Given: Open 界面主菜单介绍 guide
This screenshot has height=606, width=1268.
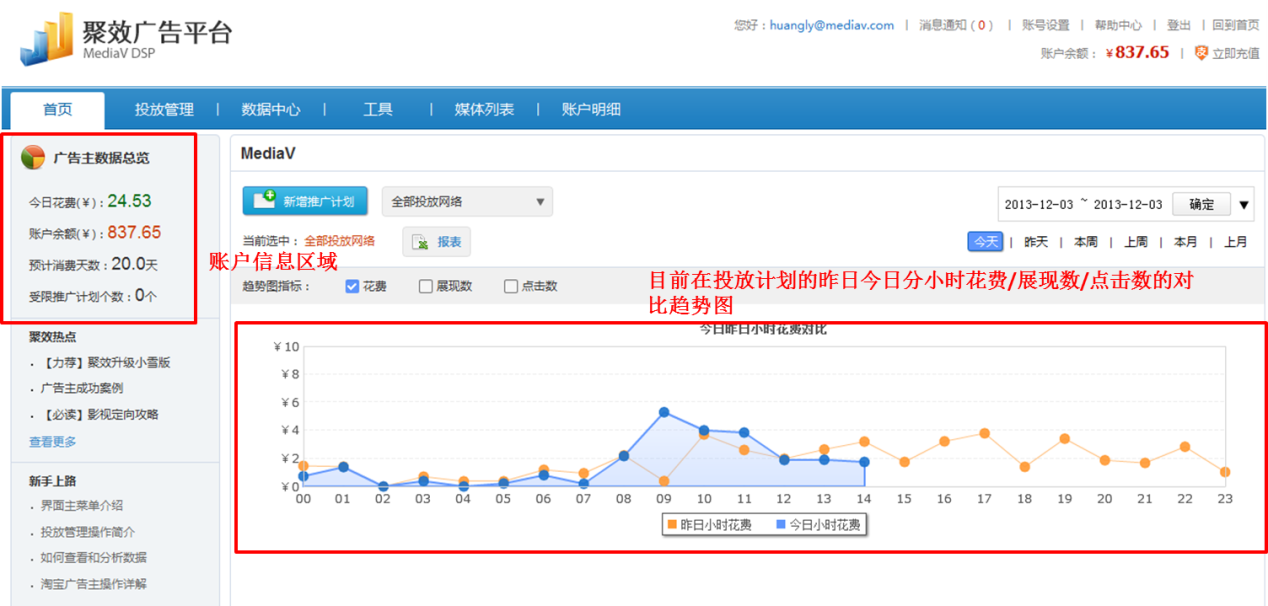Looking at the screenshot, I should click(x=82, y=506).
